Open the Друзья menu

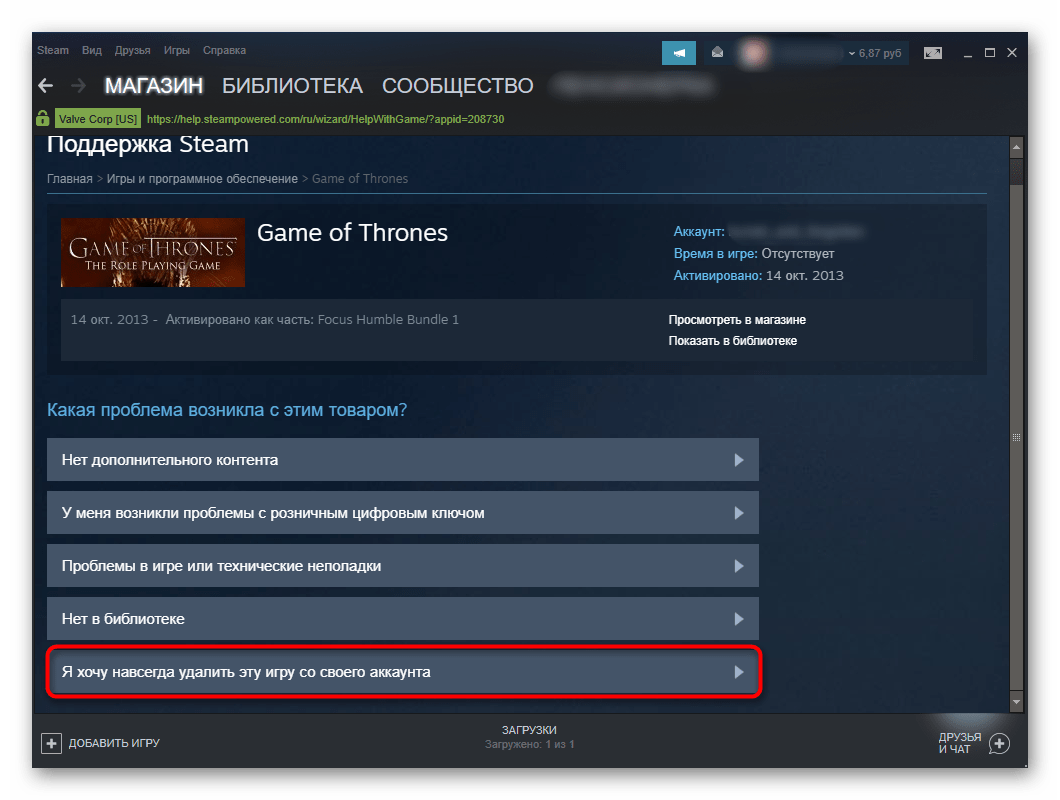(132, 50)
